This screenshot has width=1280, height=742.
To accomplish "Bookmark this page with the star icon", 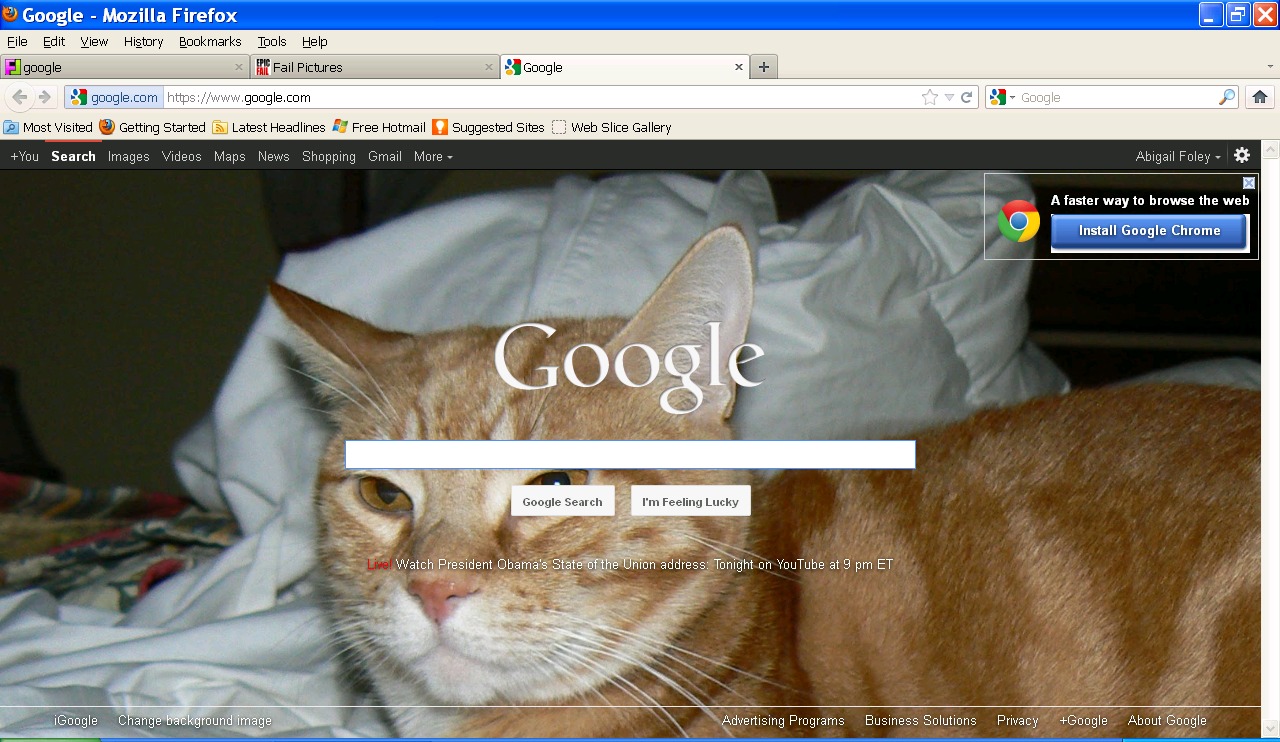I will tap(930, 97).
